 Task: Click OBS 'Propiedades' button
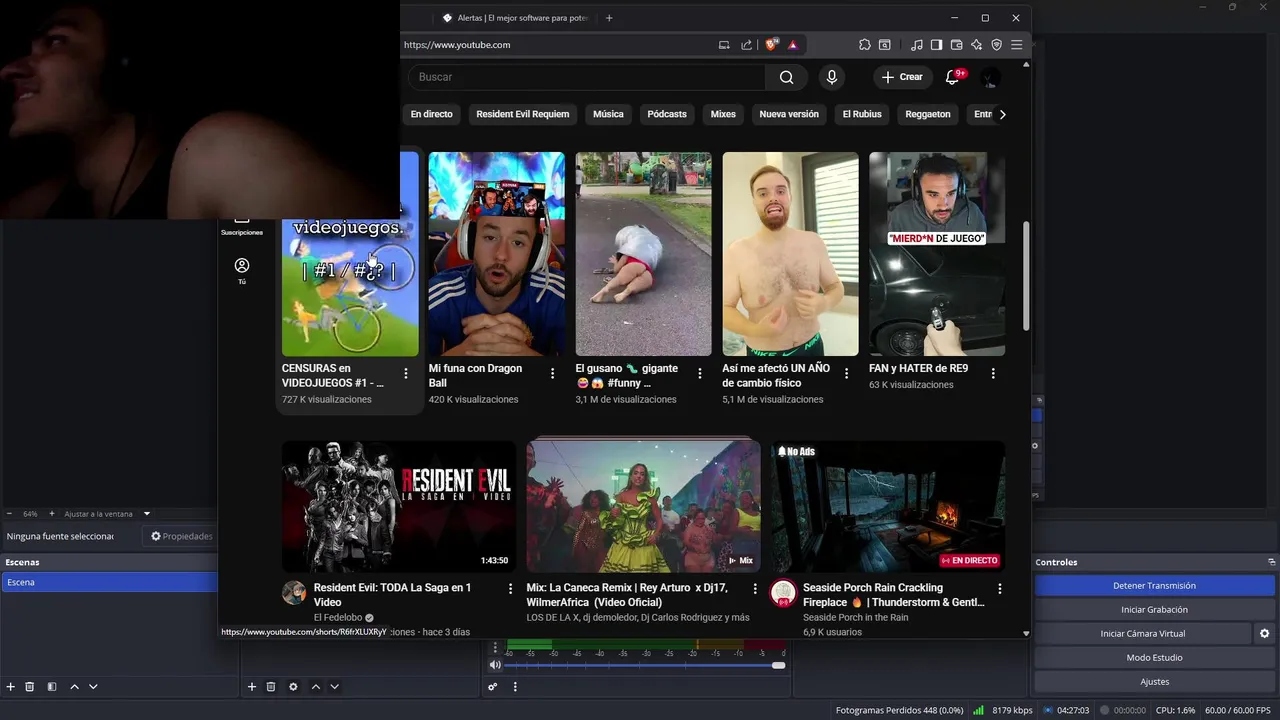[x=181, y=537]
